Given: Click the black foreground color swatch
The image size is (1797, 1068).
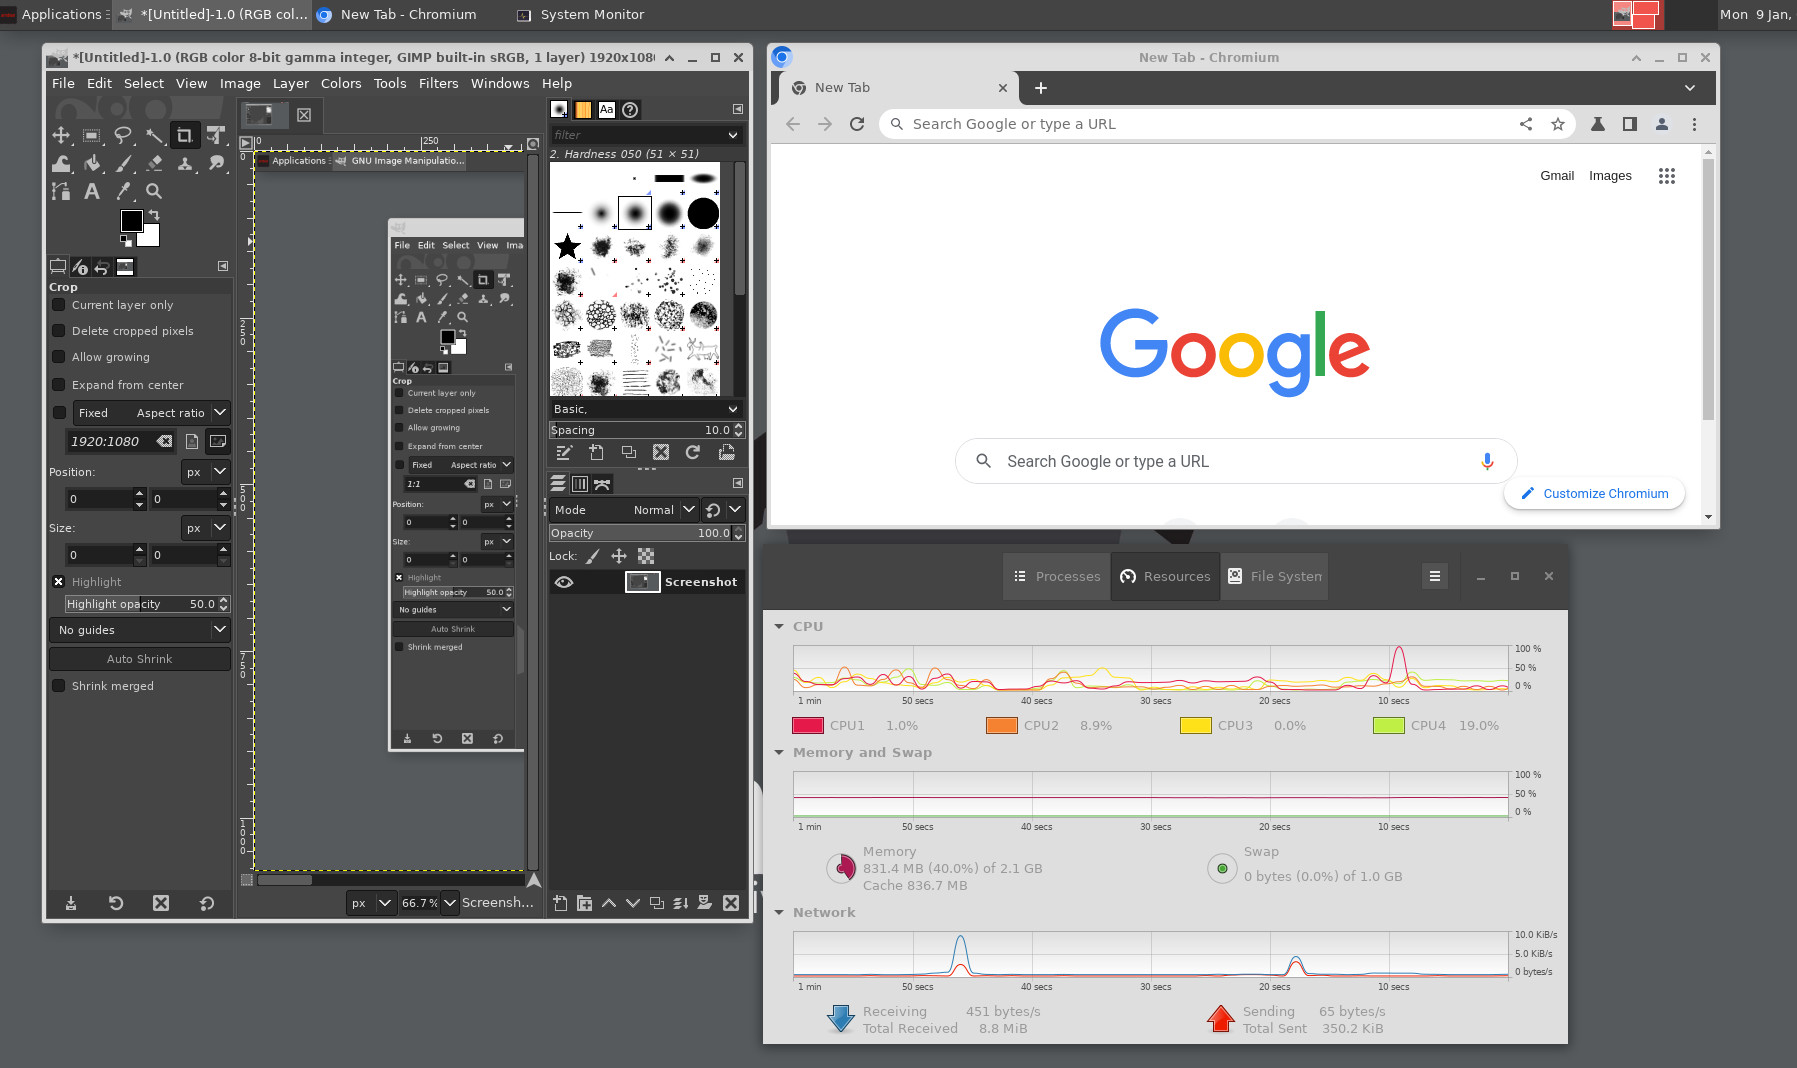Looking at the screenshot, I should 131,220.
